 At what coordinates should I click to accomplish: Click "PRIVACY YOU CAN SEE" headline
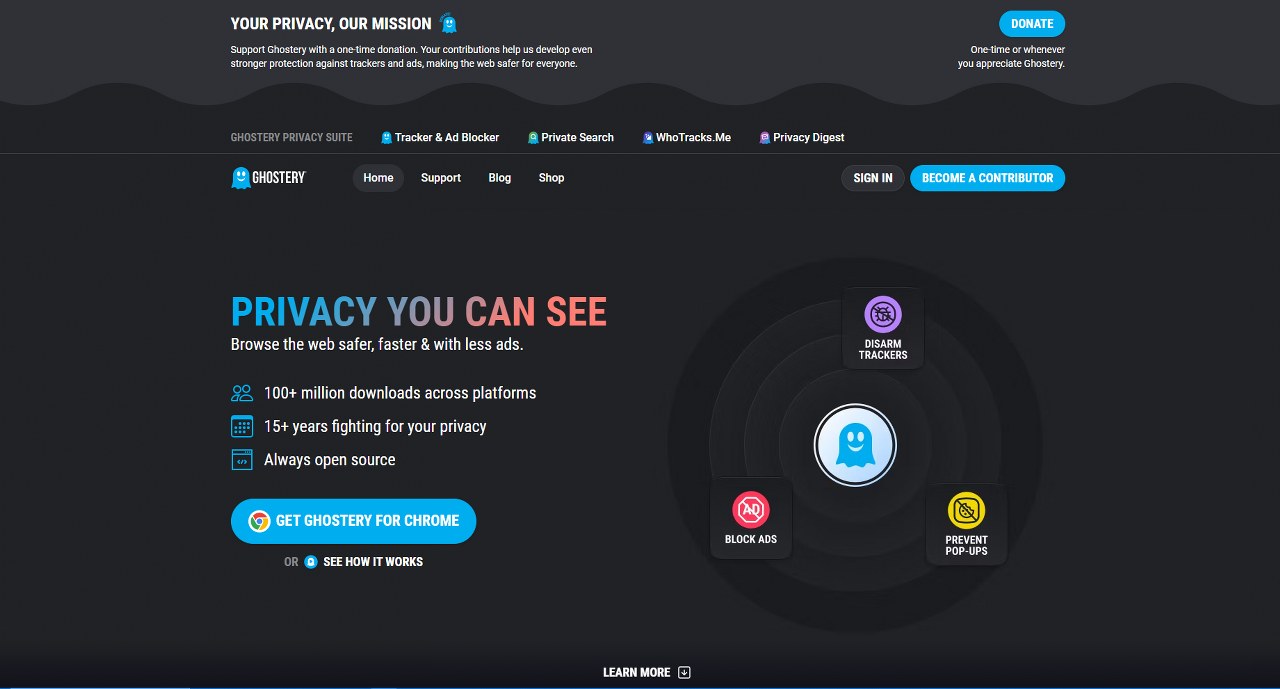click(x=419, y=312)
